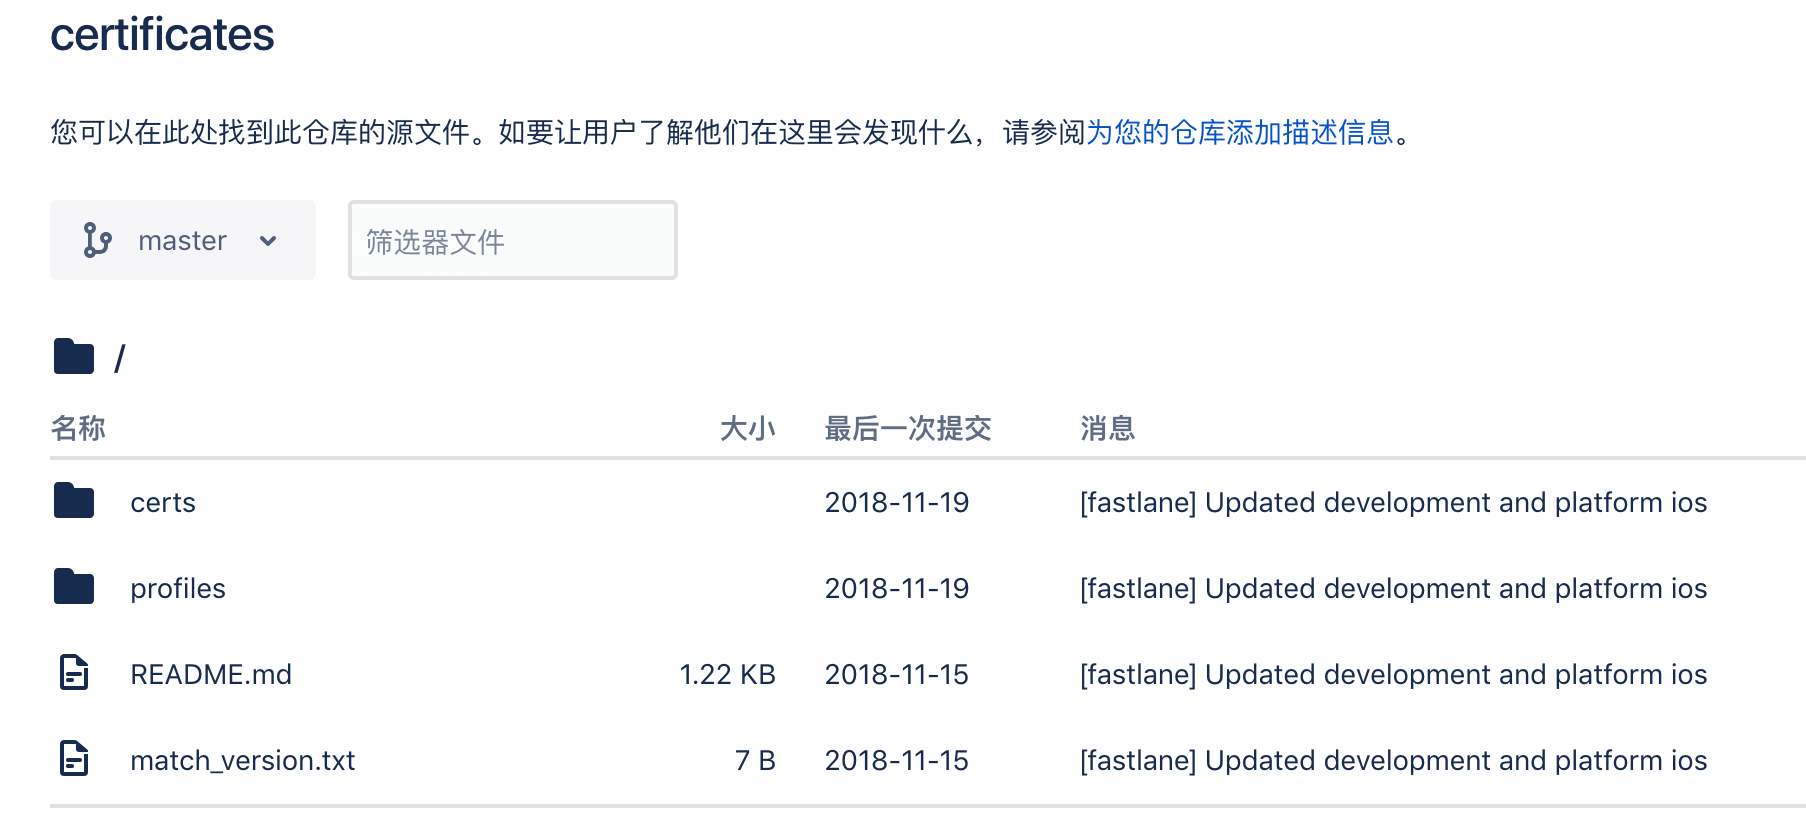Focus the 筛选器文件 filter input
The height and width of the screenshot is (814, 1806).
click(x=513, y=240)
